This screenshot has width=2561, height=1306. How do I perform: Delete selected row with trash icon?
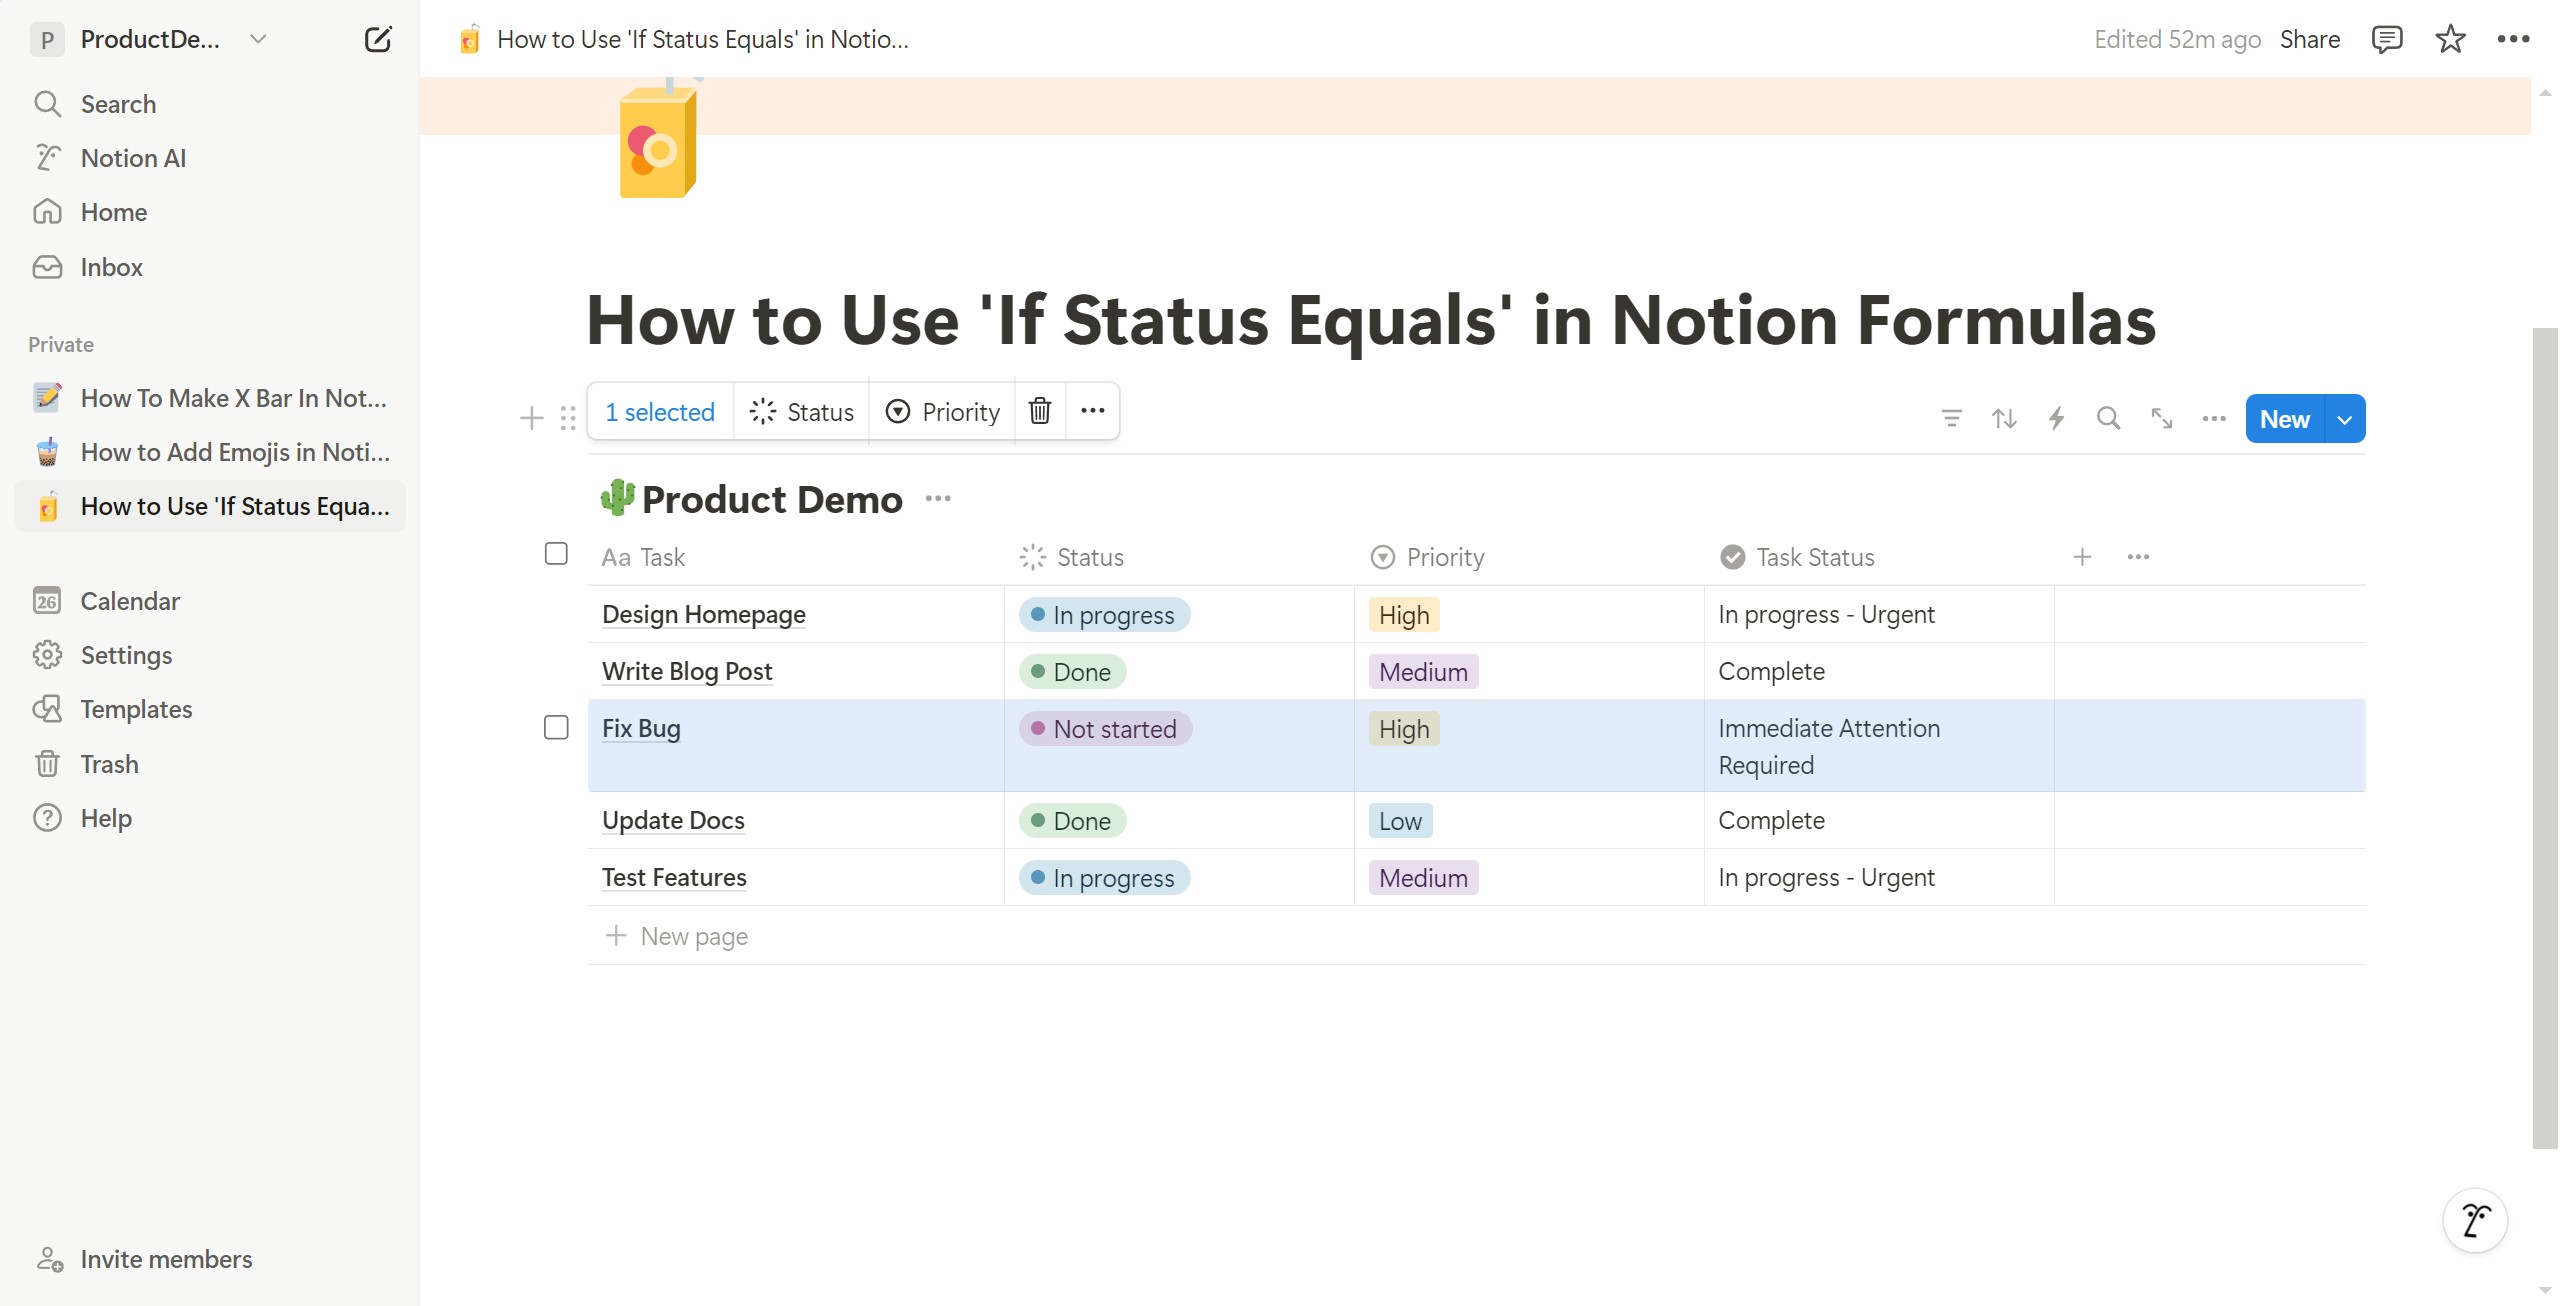[x=1040, y=411]
